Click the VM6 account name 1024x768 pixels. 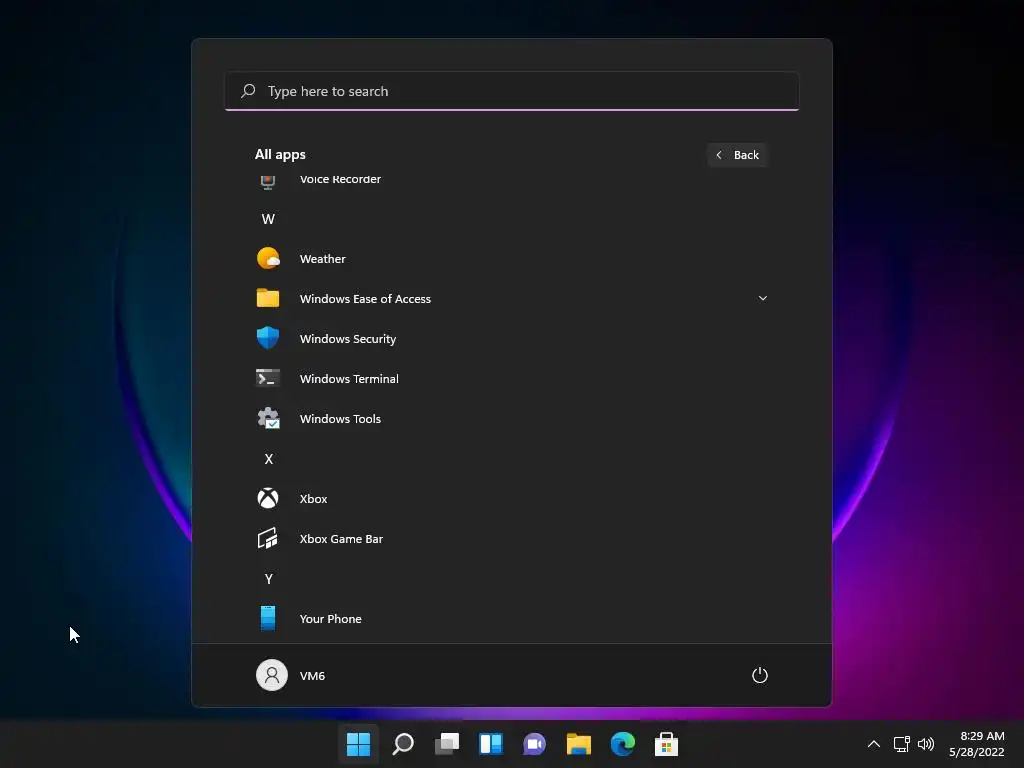[x=312, y=676]
